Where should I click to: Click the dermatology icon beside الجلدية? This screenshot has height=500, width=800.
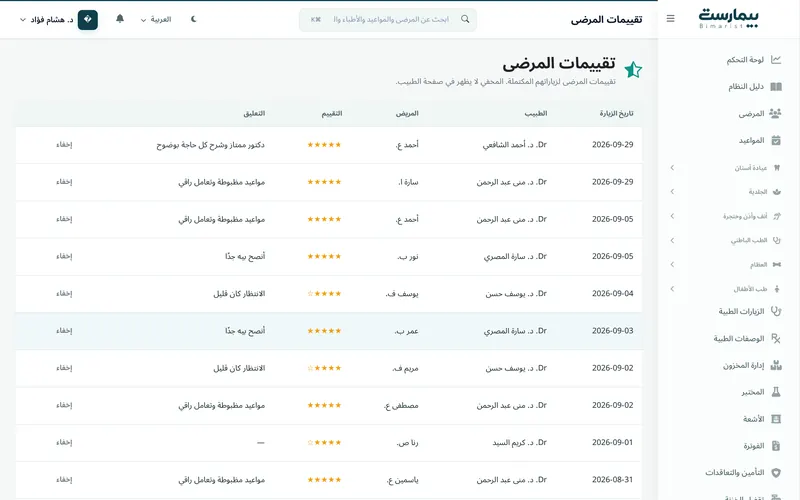click(x=777, y=192)
